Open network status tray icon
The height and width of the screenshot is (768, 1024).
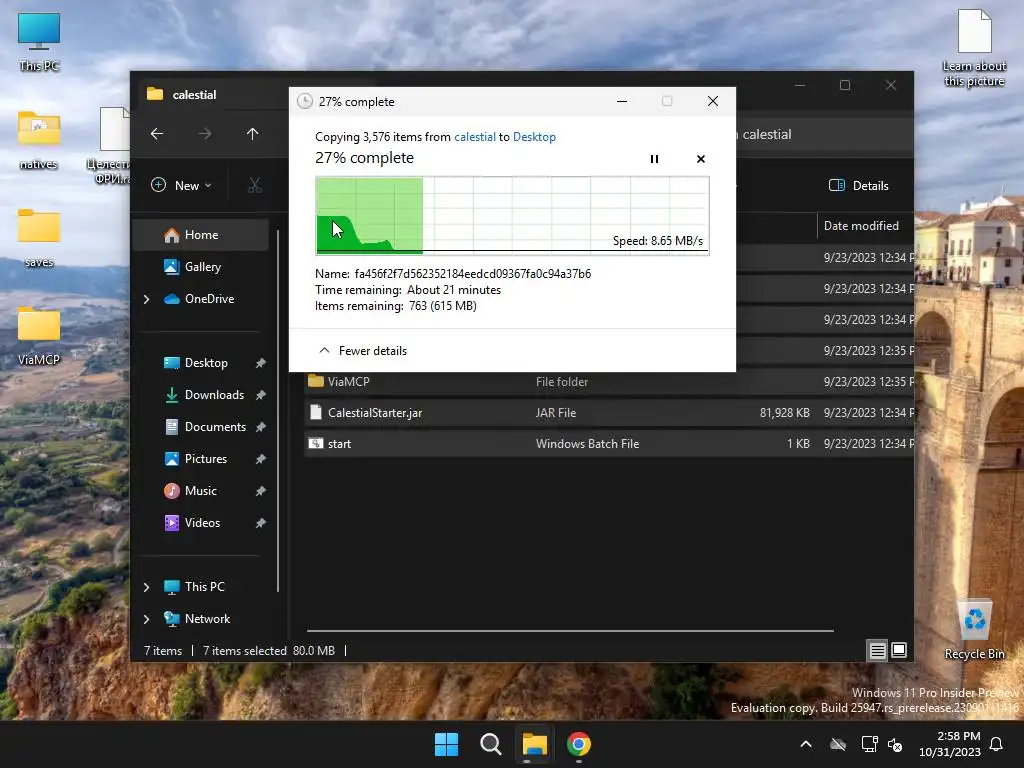(x=869, y=744)
